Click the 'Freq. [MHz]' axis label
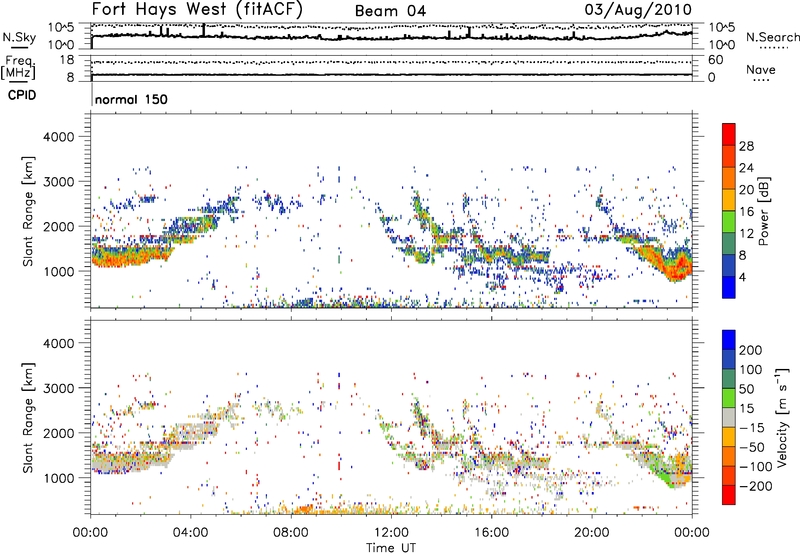Screen dimensions: 800x554 [x=18, y=67]
